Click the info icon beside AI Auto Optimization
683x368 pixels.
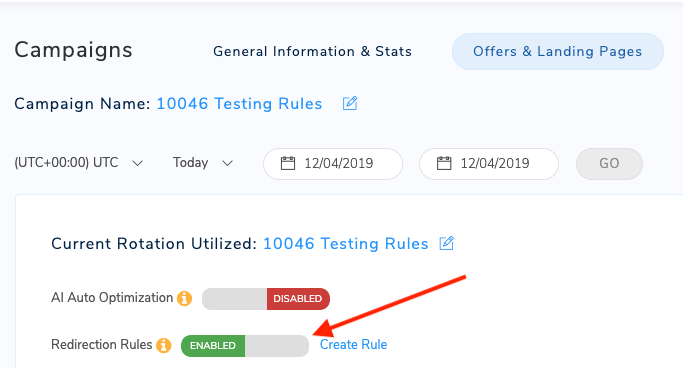184,298
